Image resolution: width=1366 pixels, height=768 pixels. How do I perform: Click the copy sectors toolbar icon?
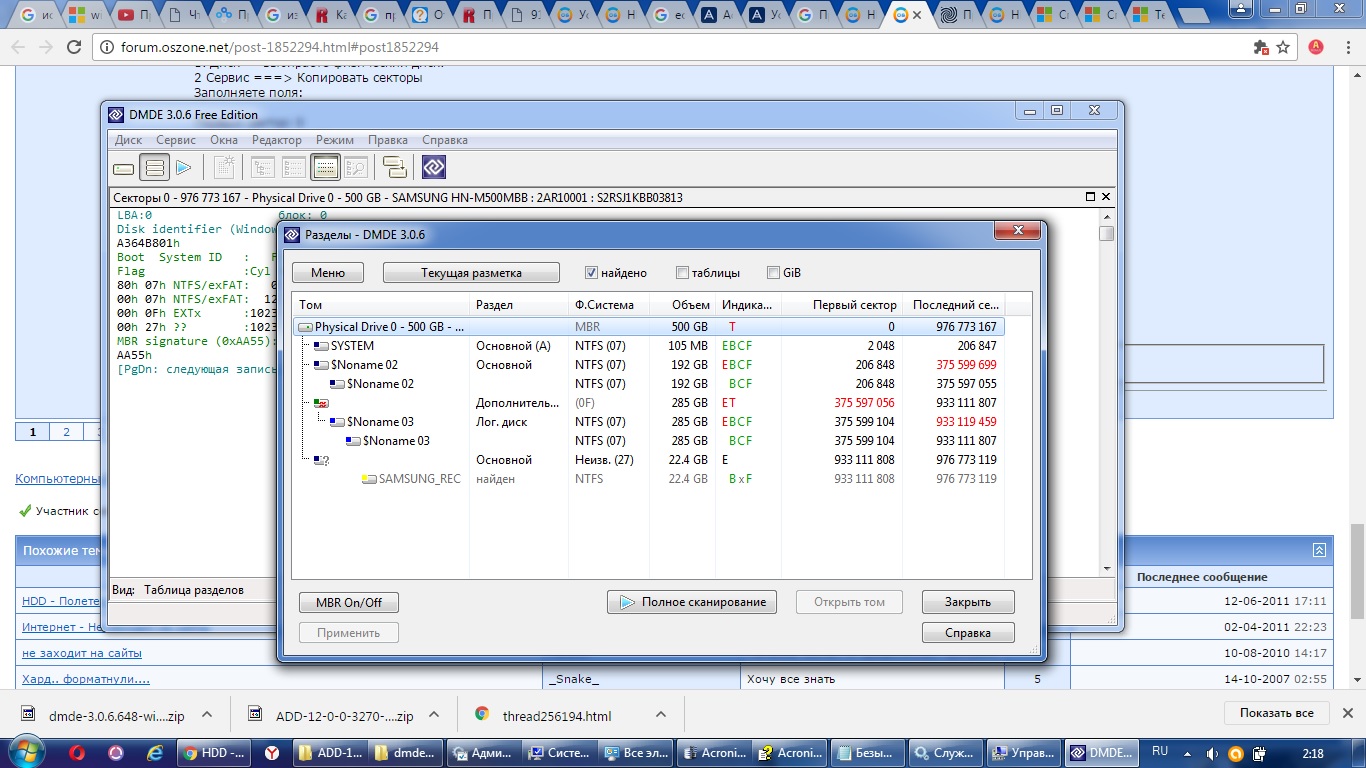tap(395, 168)
